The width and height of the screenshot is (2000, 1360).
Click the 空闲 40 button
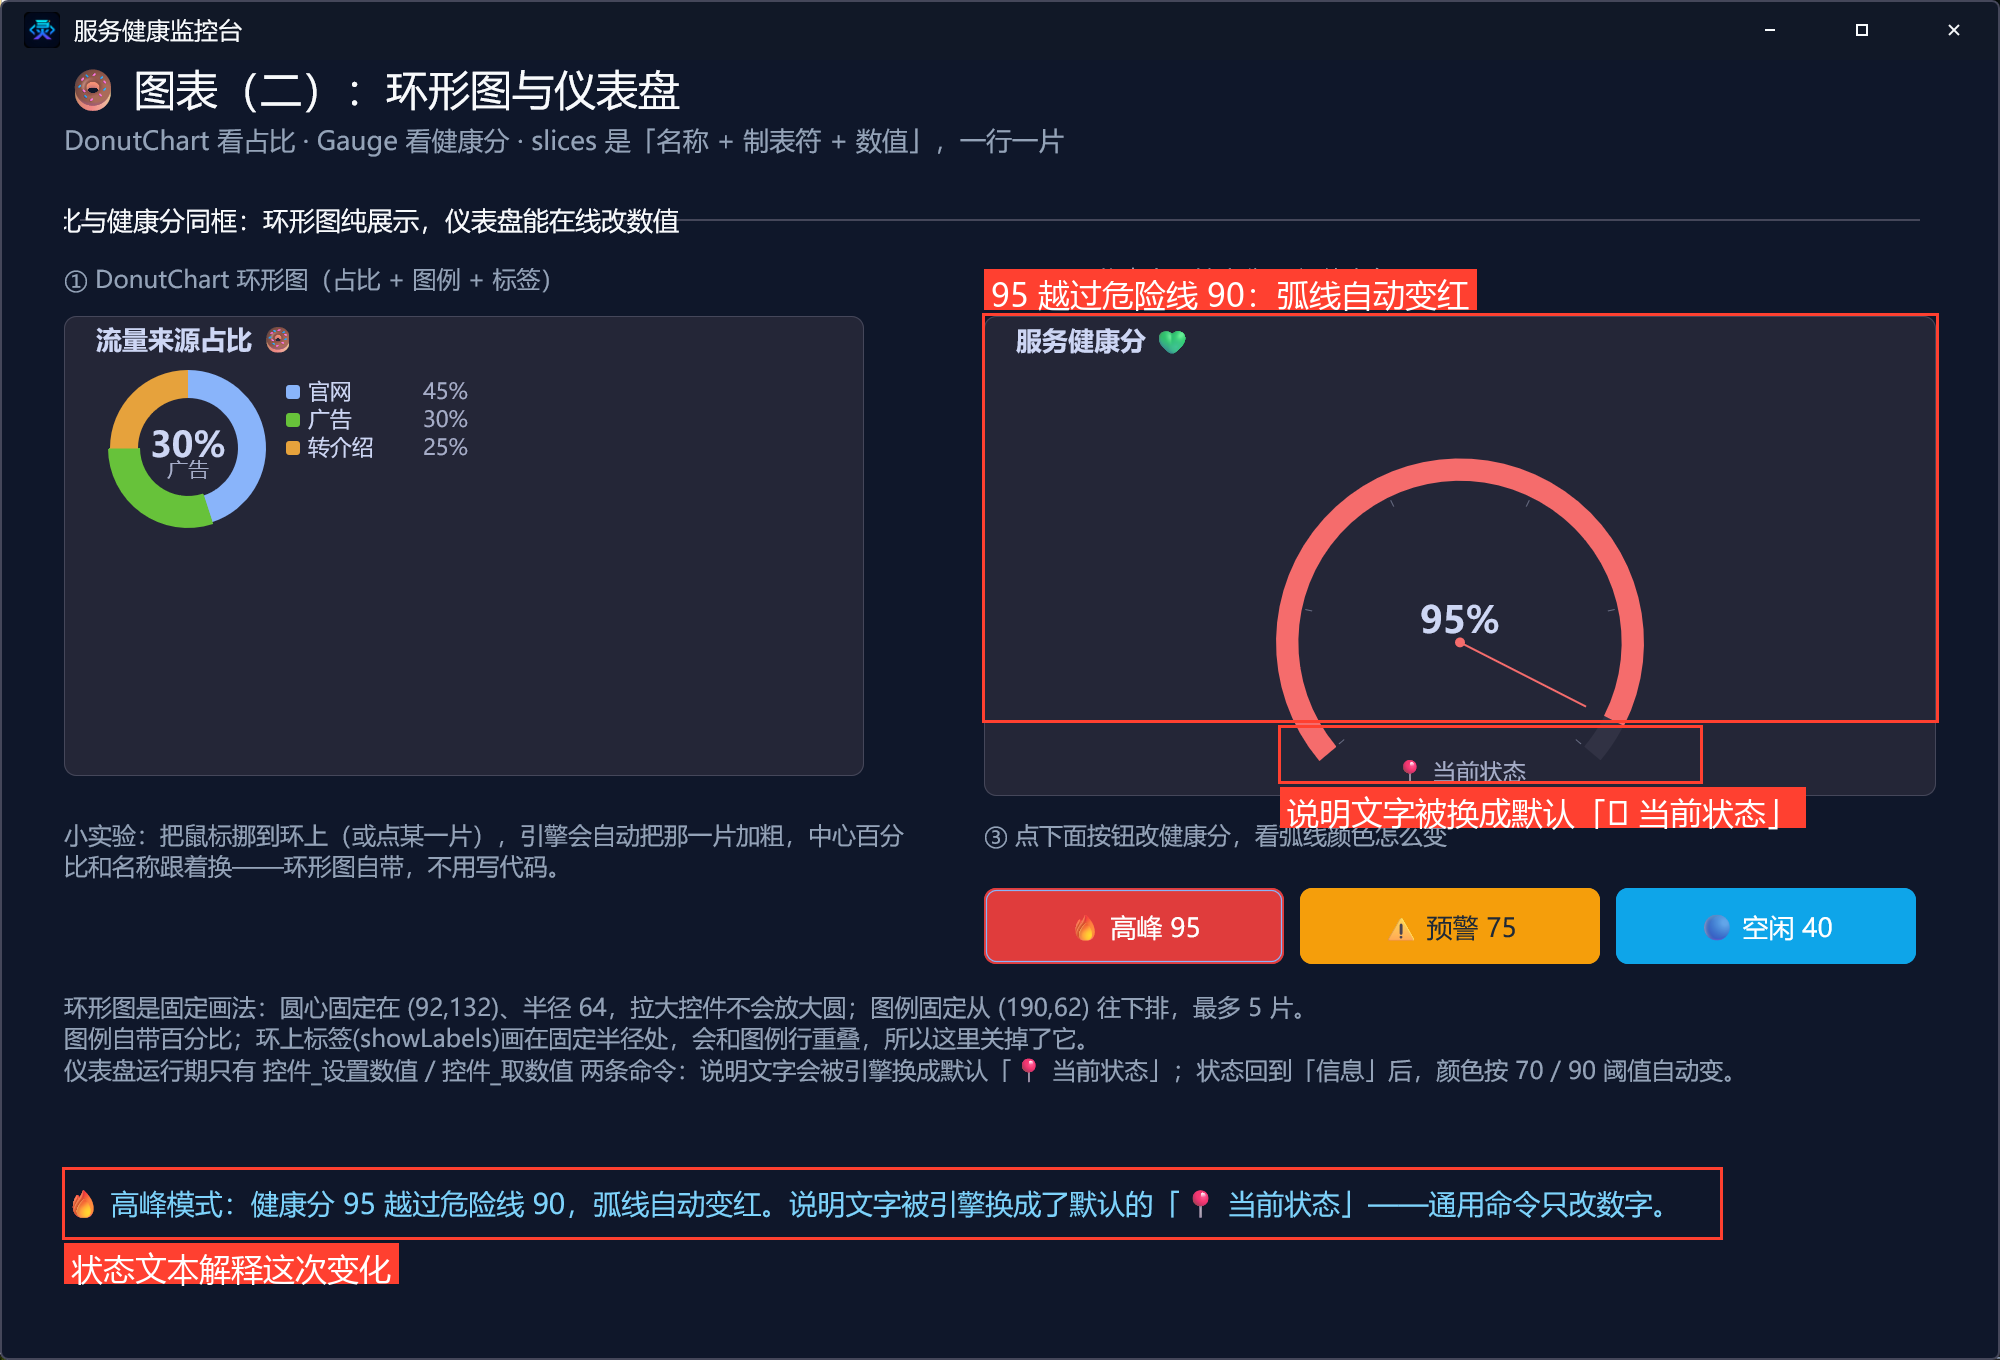click(x=1766, y=926)
